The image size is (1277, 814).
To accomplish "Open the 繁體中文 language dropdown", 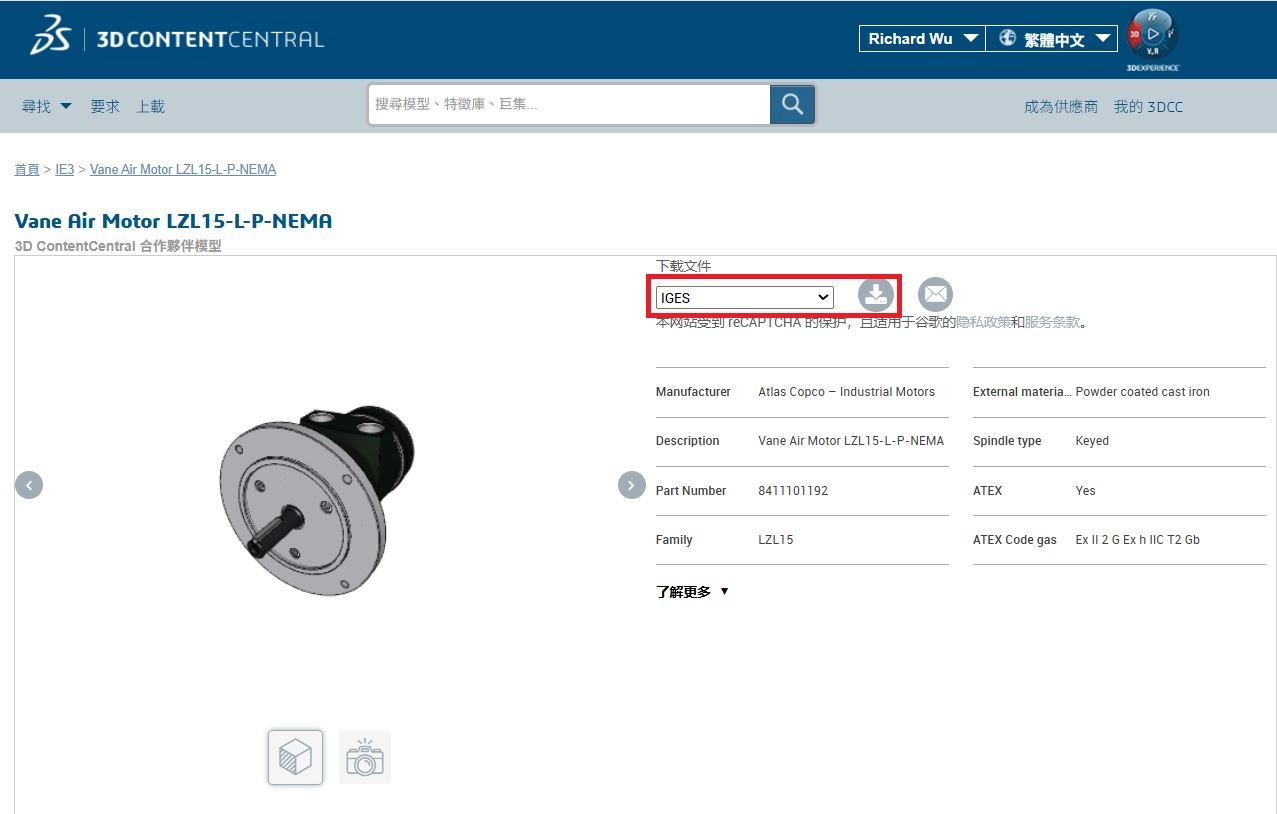I will click(x=1052, y=39).
